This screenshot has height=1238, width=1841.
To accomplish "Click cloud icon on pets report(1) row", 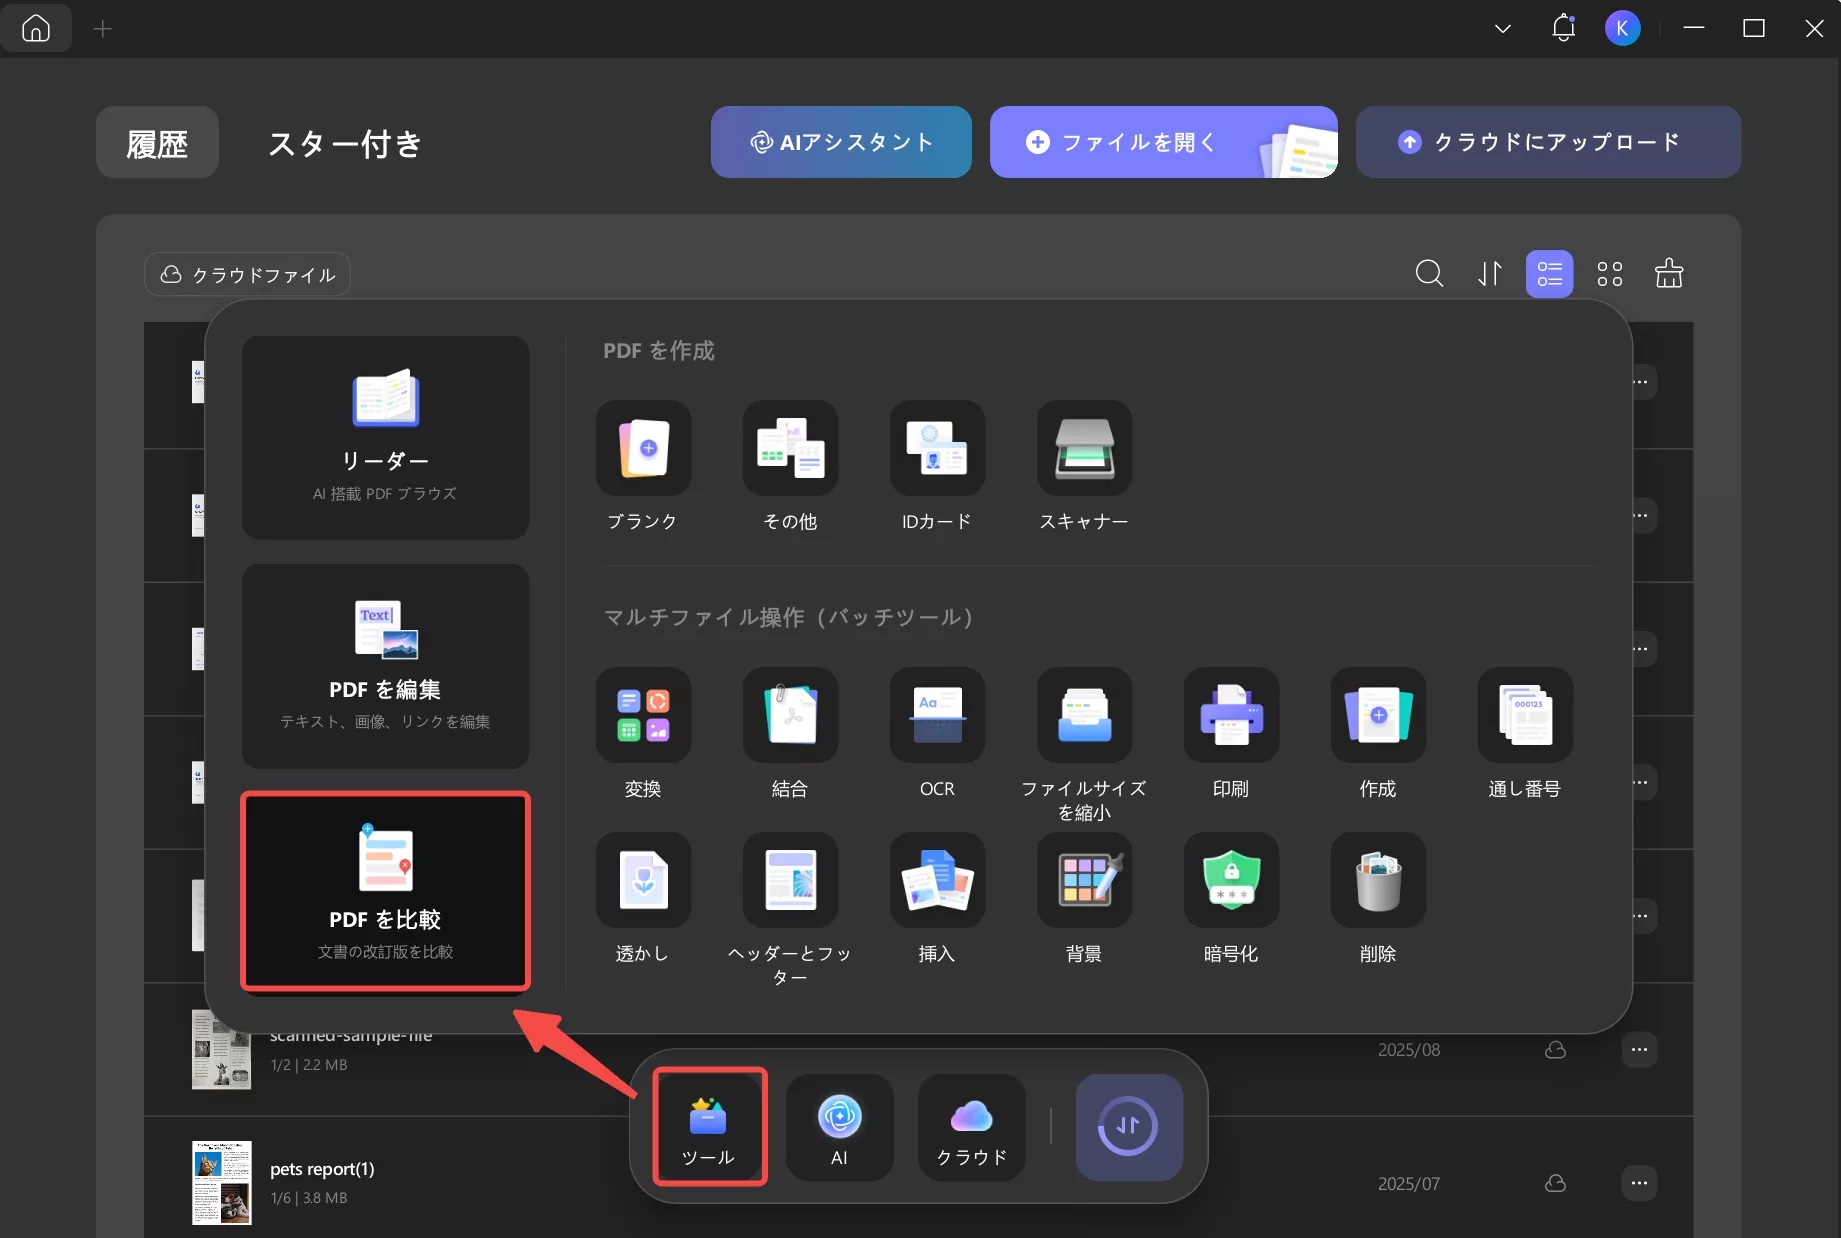I will point(1555,1183).
